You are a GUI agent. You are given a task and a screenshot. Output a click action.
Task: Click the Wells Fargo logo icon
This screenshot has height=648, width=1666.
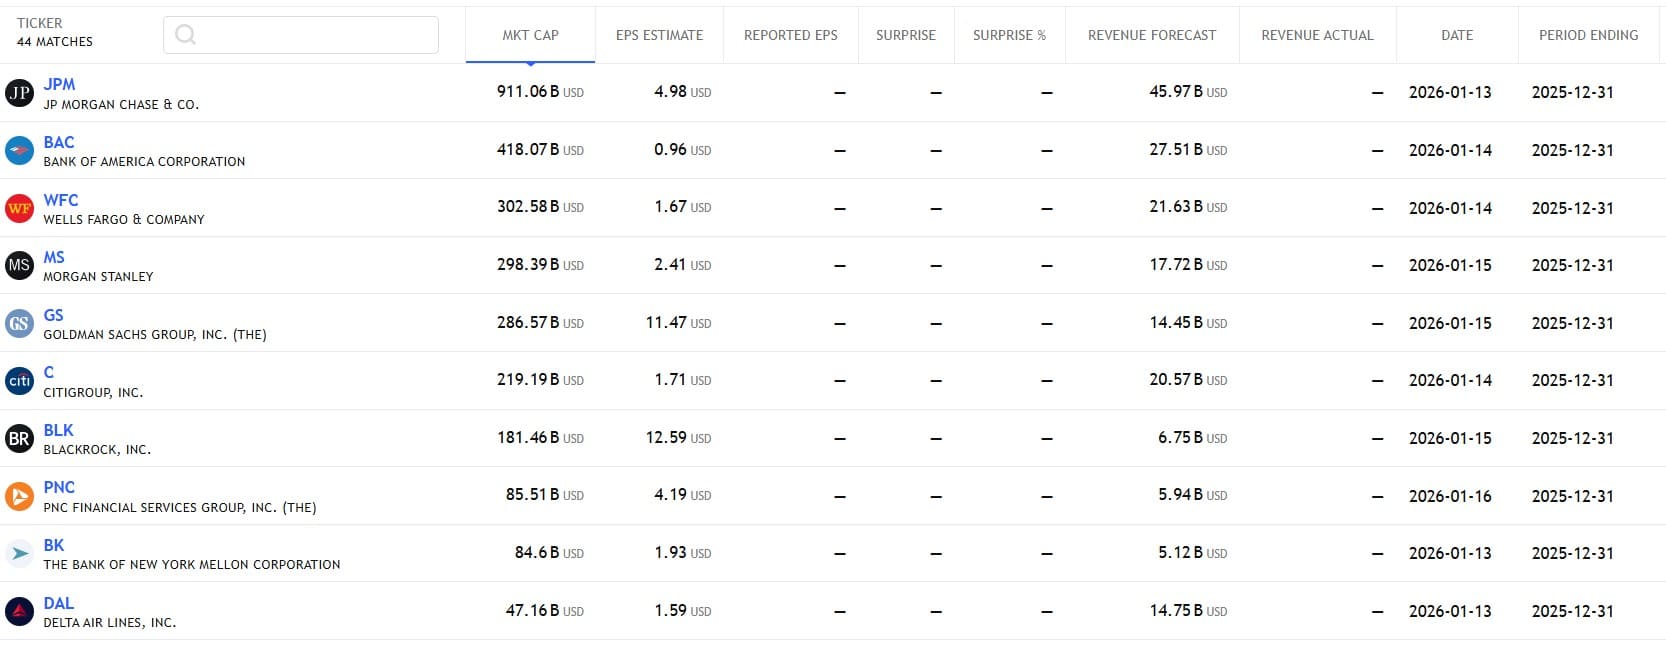(x=19, y=208)
